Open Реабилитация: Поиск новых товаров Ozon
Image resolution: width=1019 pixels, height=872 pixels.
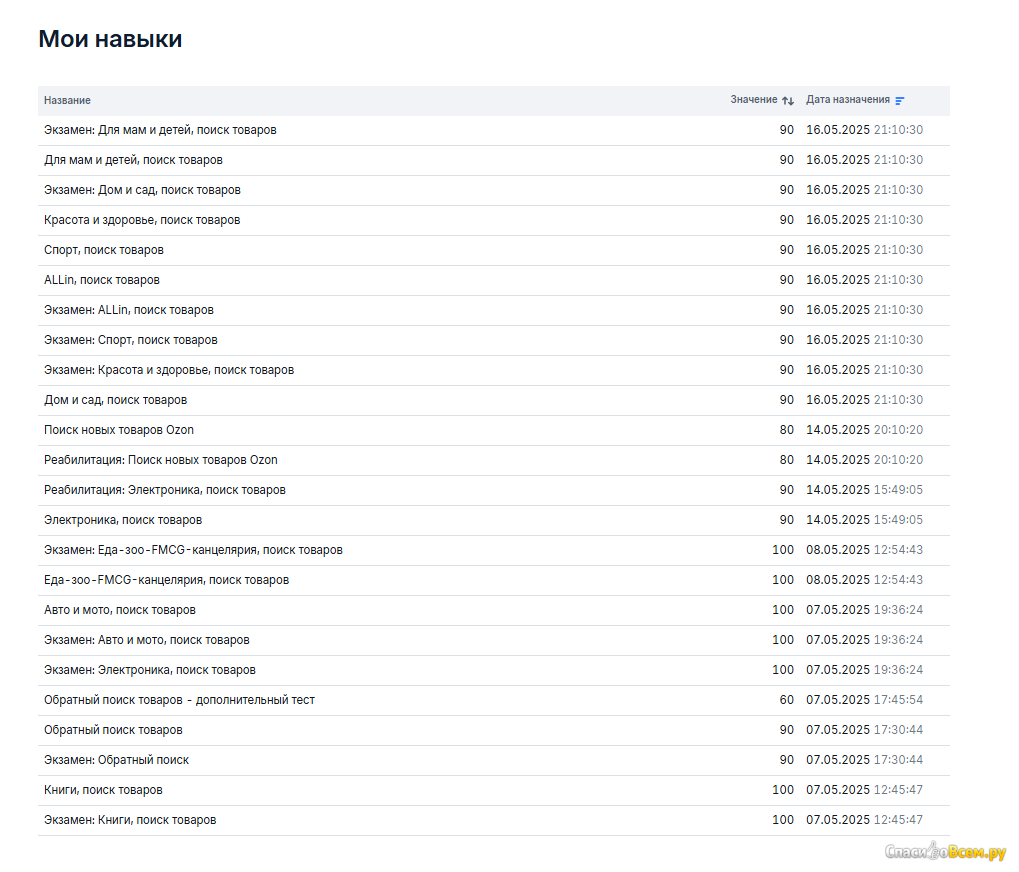(161, 460)
